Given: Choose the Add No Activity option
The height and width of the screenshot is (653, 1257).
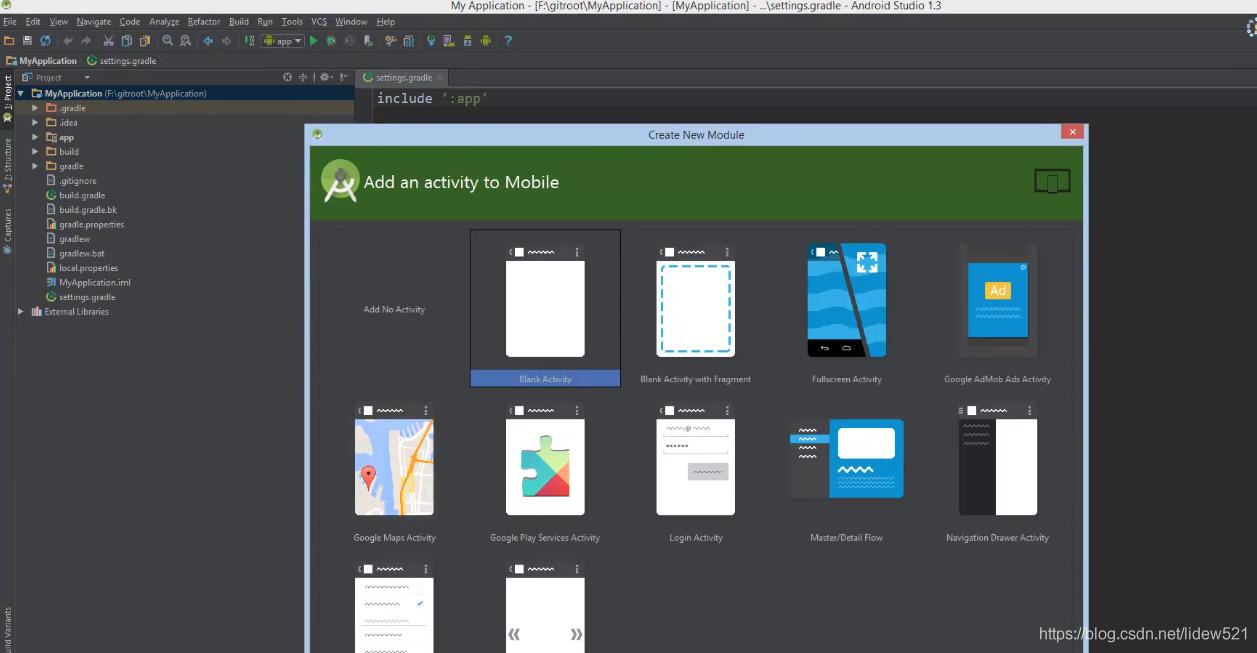Looking at the screenshot, I should pyautogui.click(x=394, y=309).
